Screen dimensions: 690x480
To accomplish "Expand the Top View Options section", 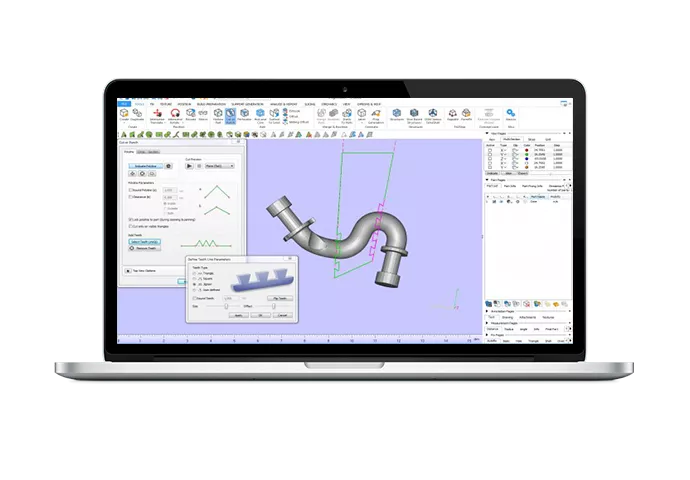I will point(128,271).
